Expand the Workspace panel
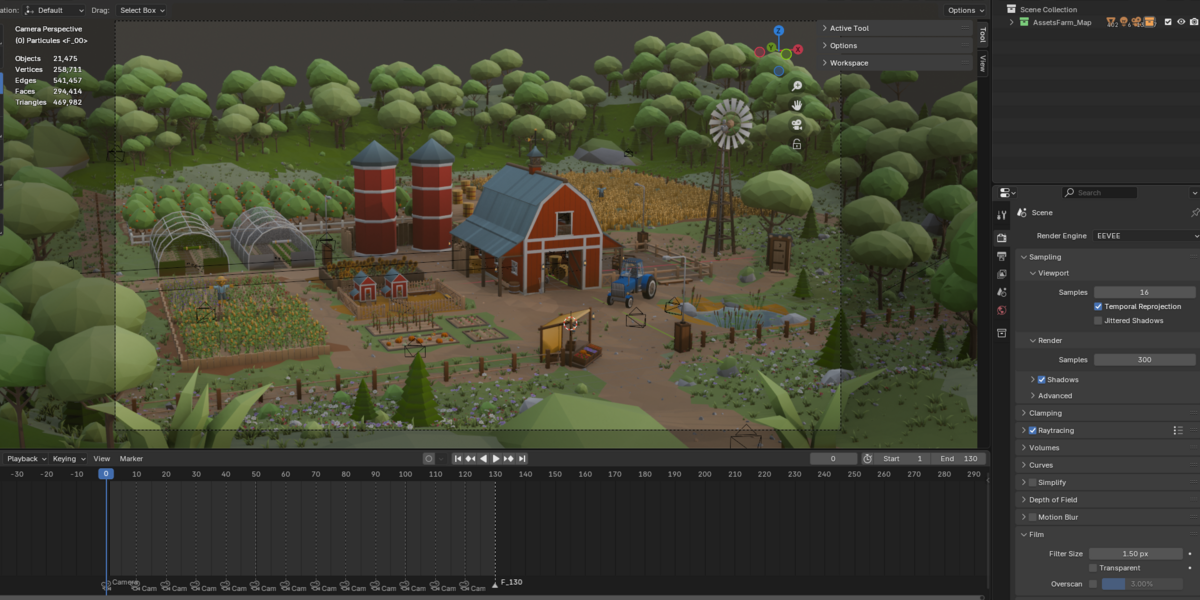Image resolution: width=1200 pixels, height=600 pixels. coord(897,62)
